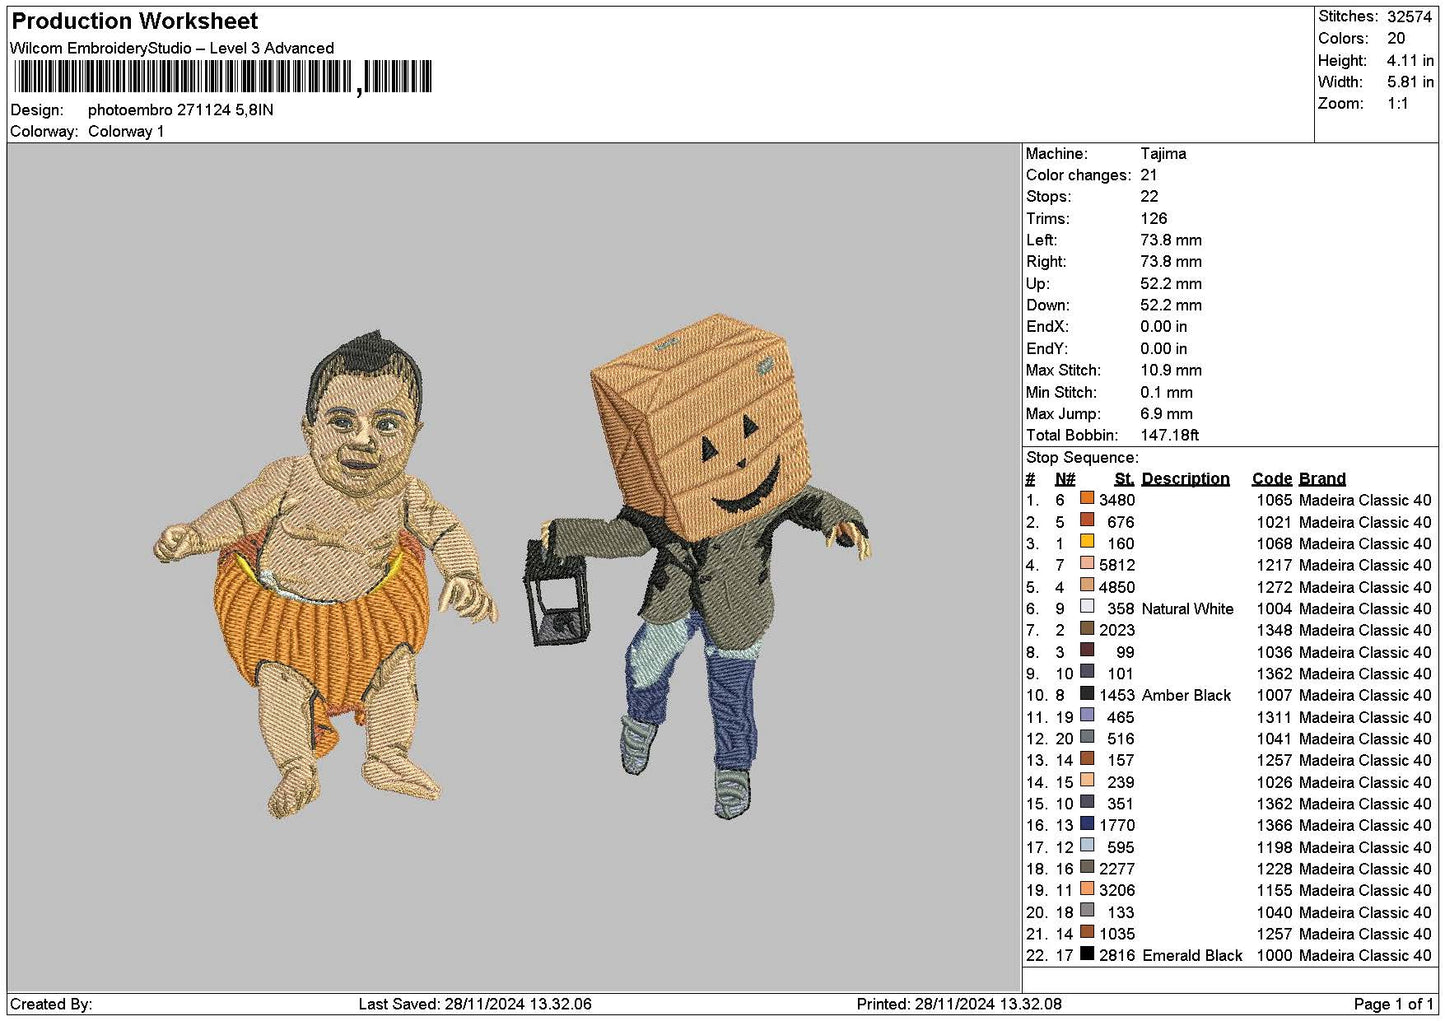
Task: Click the 'Page 1 of 1' indicator
Action: [x=1393, y=1004]
